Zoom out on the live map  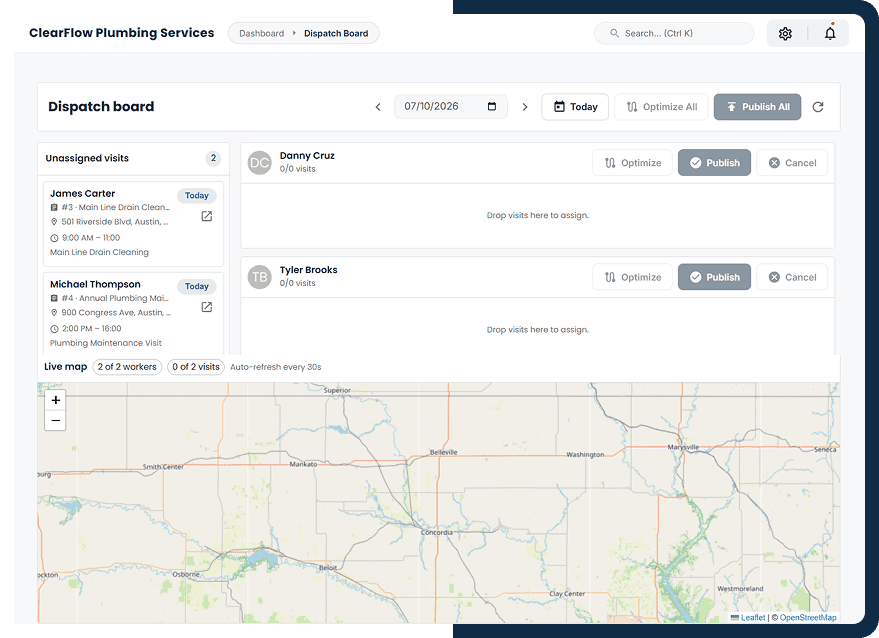pyautogui.click(x=55, y=420)
